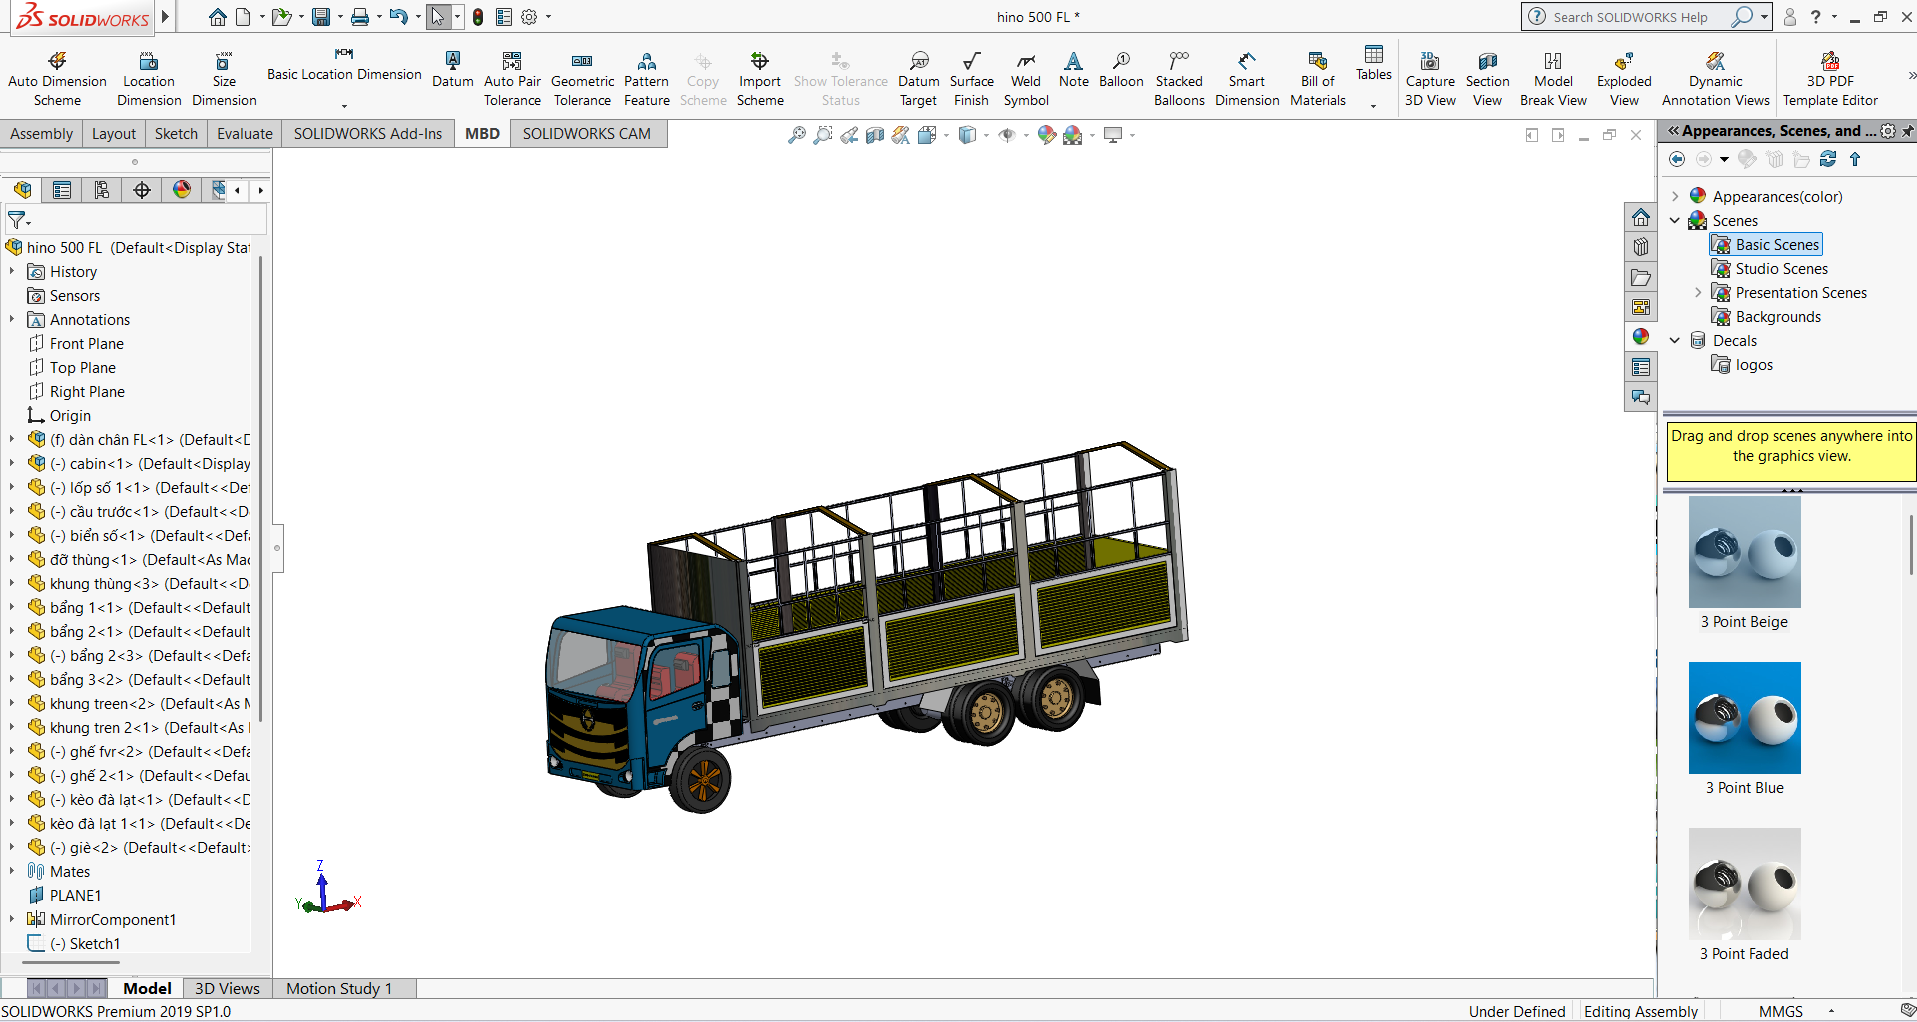Select Location Dimension tool
This screenshot has width=1917, height=1022.
tap(149, 78)
